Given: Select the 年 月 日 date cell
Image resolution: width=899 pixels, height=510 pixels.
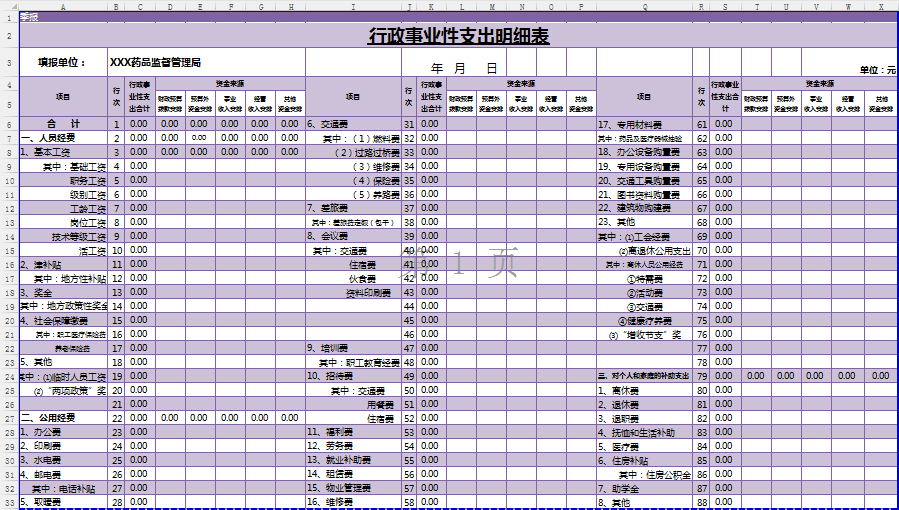Looking at the screenshot, I should 463,69.
